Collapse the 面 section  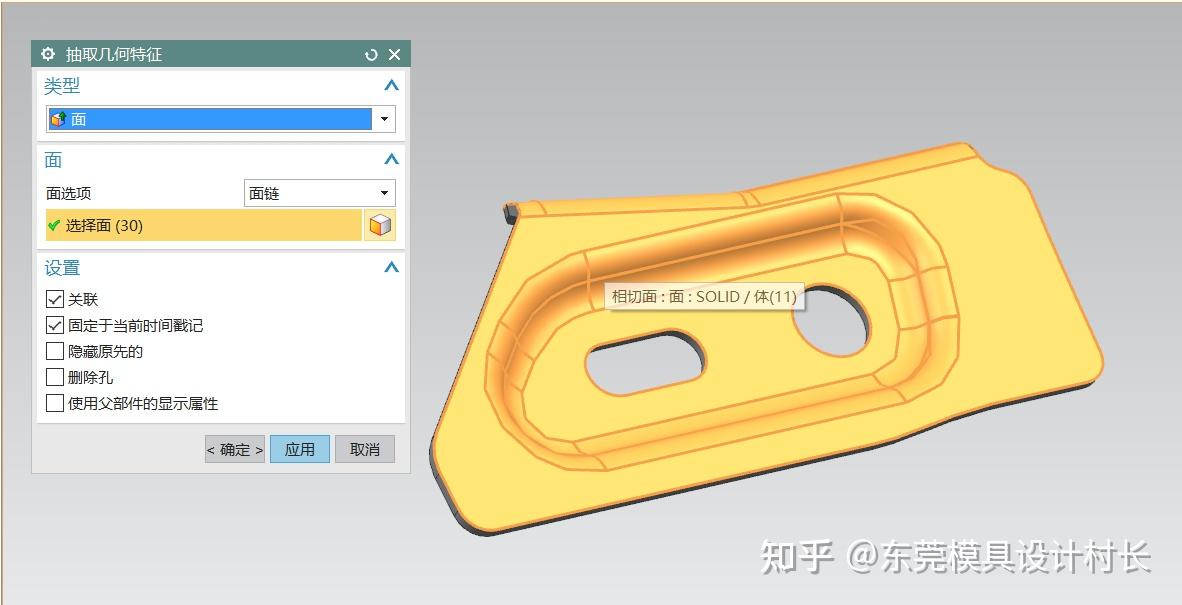pyautogui.click(x=391, y=159)
